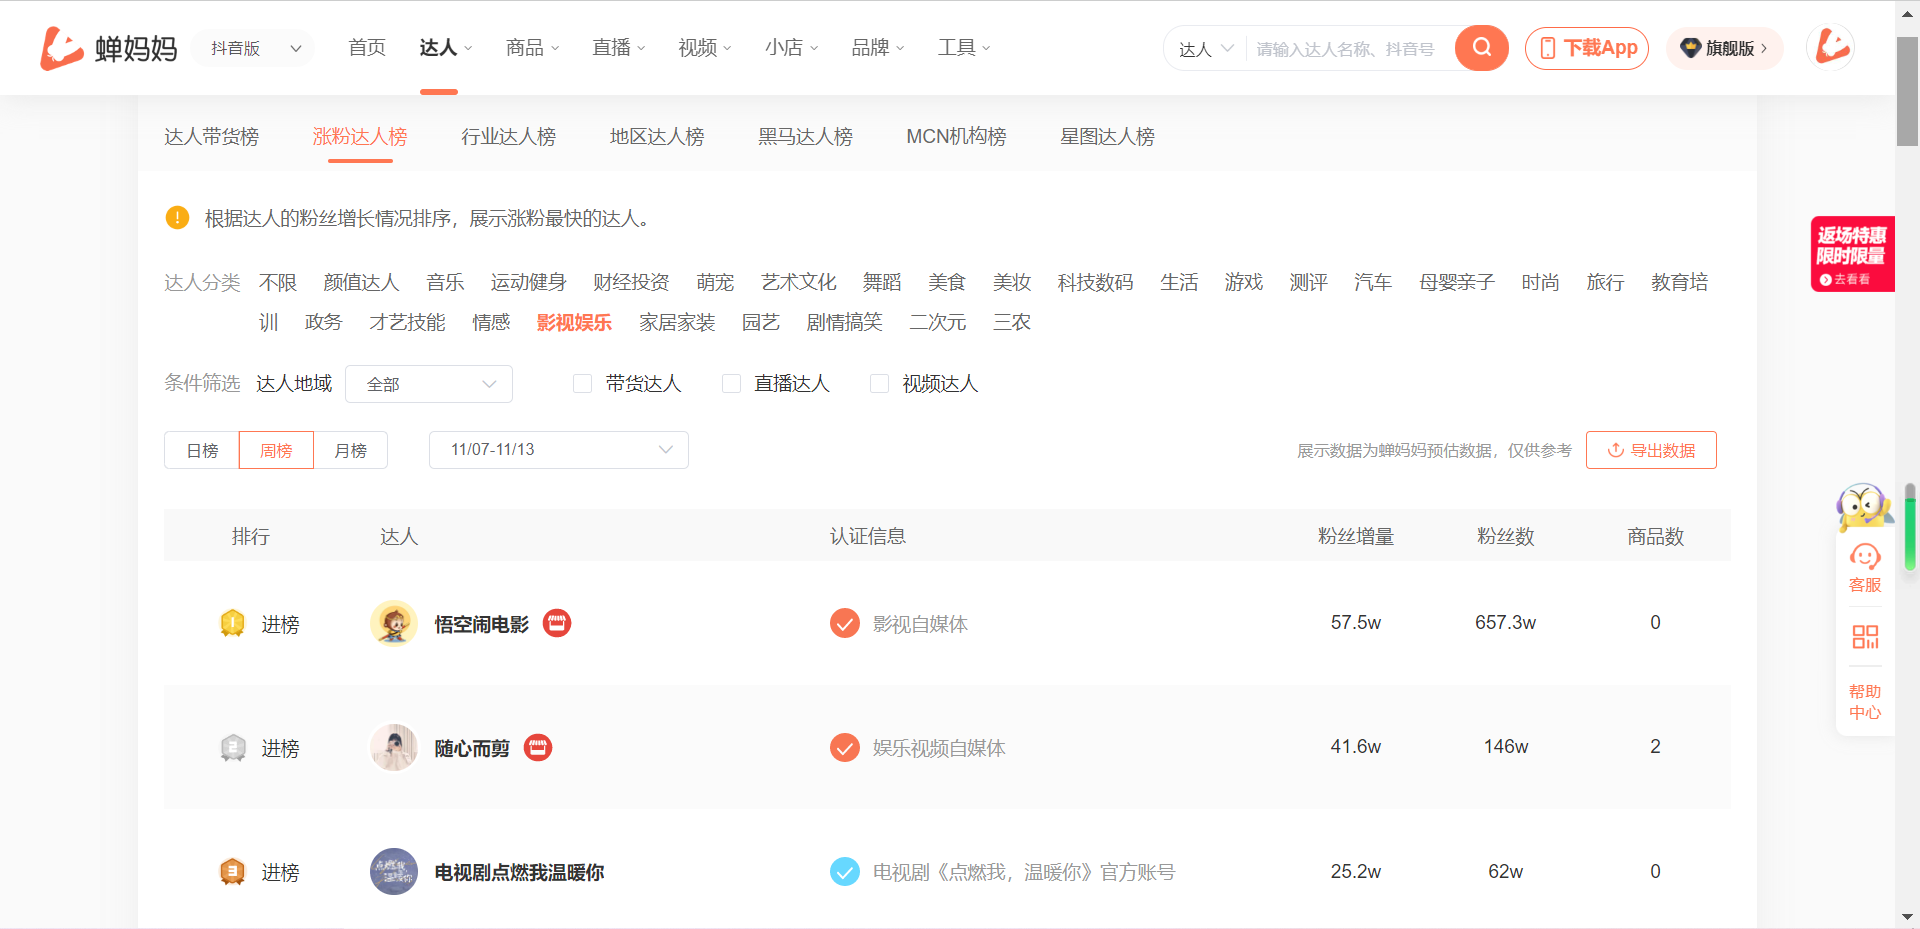Open the 达人地域 全部 dropdown
1920x929 pixels.
(429, 384)
